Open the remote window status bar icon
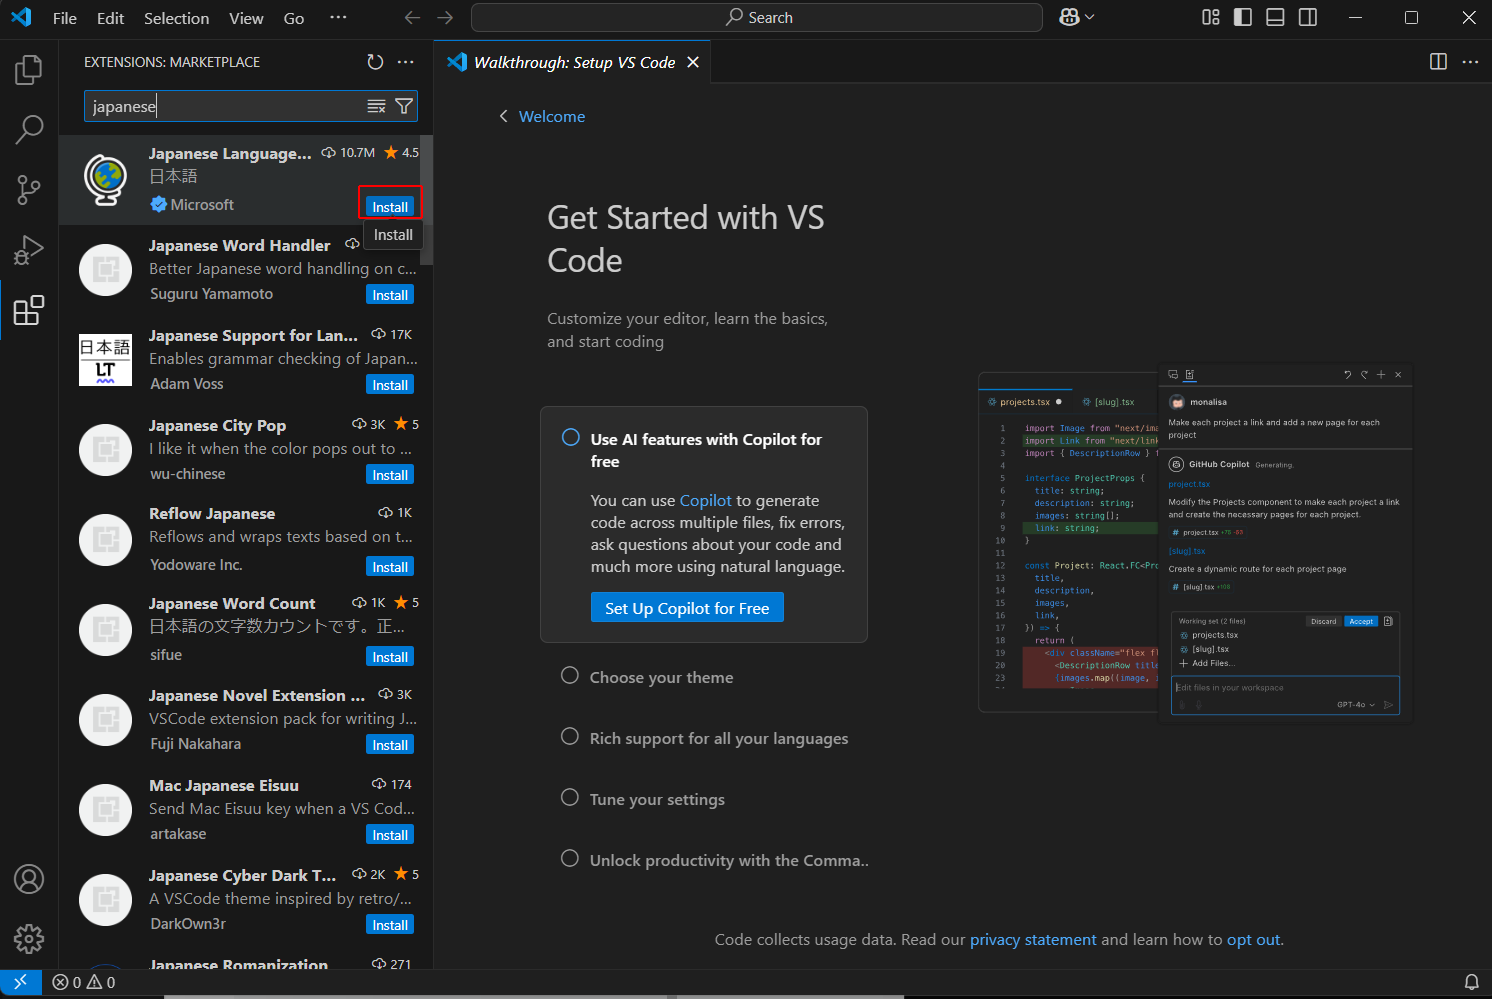 pos(21,983)
